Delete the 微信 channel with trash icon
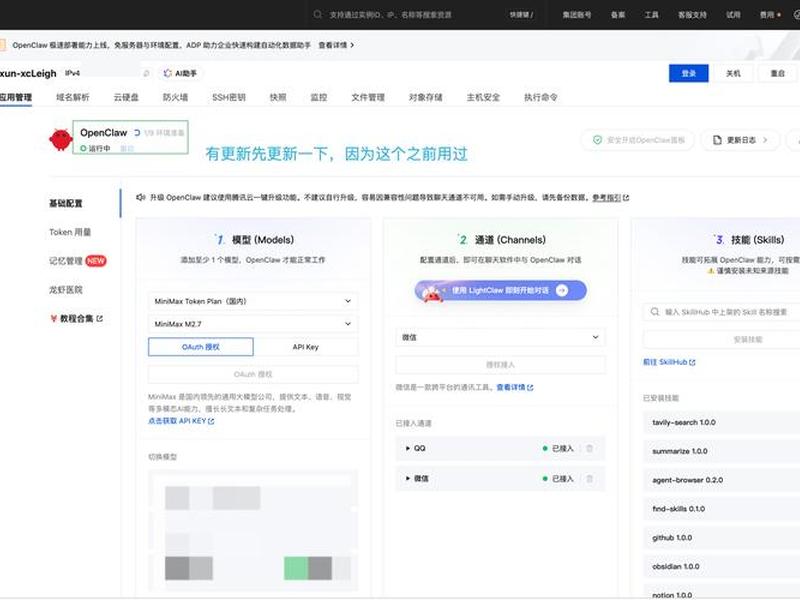800x600 pixels. click(x=589, y=479)
